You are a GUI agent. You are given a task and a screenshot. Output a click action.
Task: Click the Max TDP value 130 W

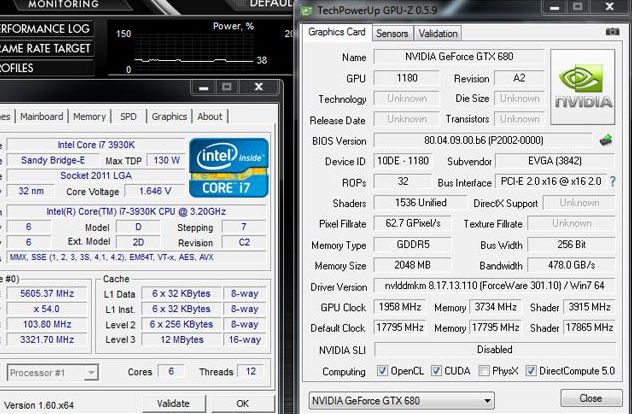coord(166,160)
